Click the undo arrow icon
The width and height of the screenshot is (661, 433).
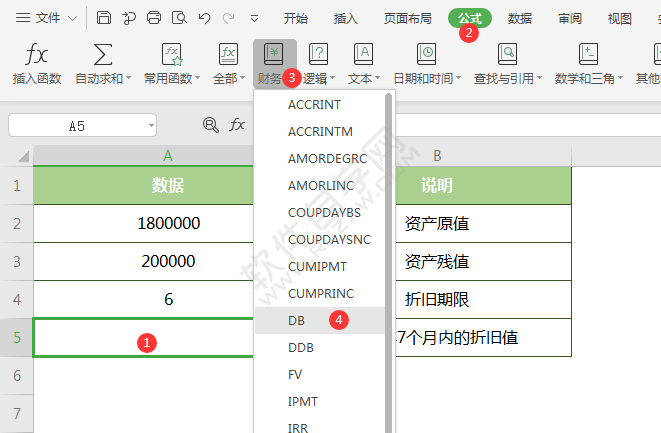tap(204, 18)
